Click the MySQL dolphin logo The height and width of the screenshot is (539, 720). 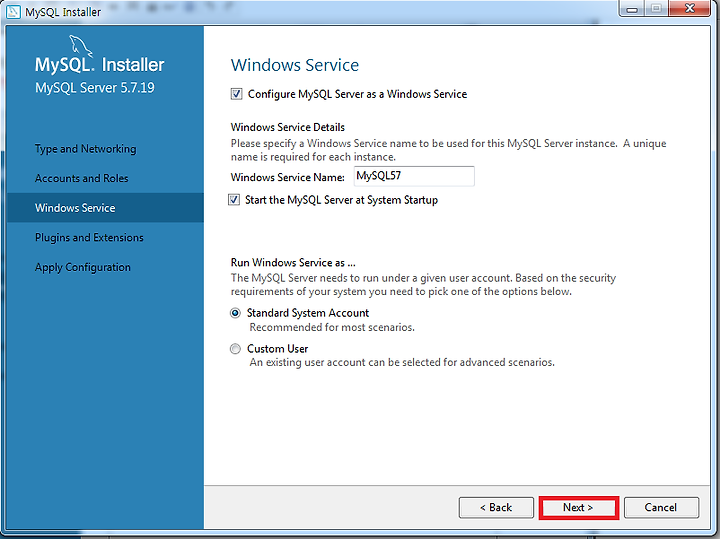(x=80, y=46)
